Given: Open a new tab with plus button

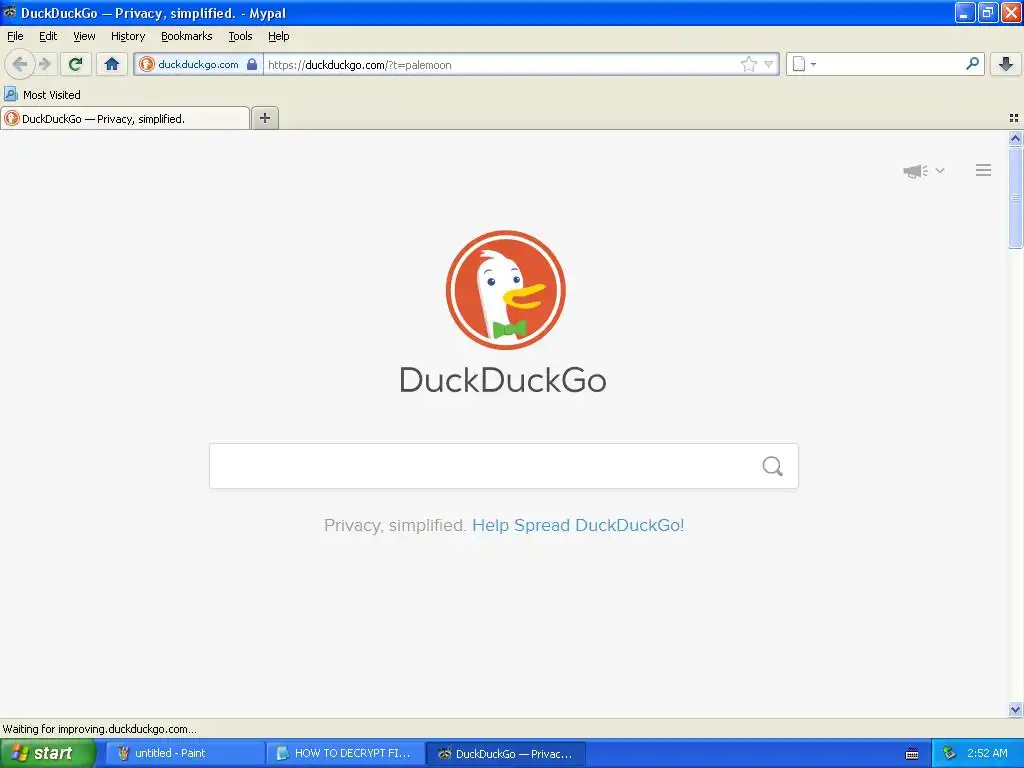Looking at the screenshot, I should pyautogui.click(x=264, y=118).
